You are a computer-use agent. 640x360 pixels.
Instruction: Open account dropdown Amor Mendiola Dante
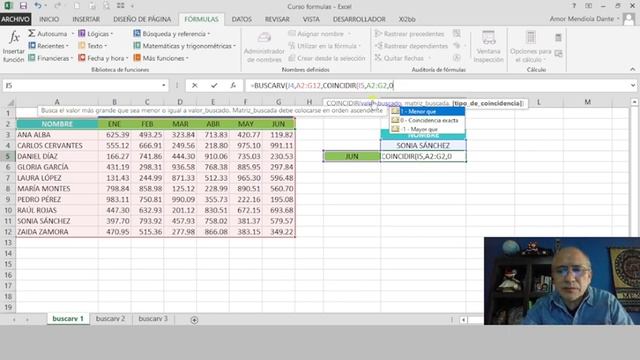click(x=585, y=19)
